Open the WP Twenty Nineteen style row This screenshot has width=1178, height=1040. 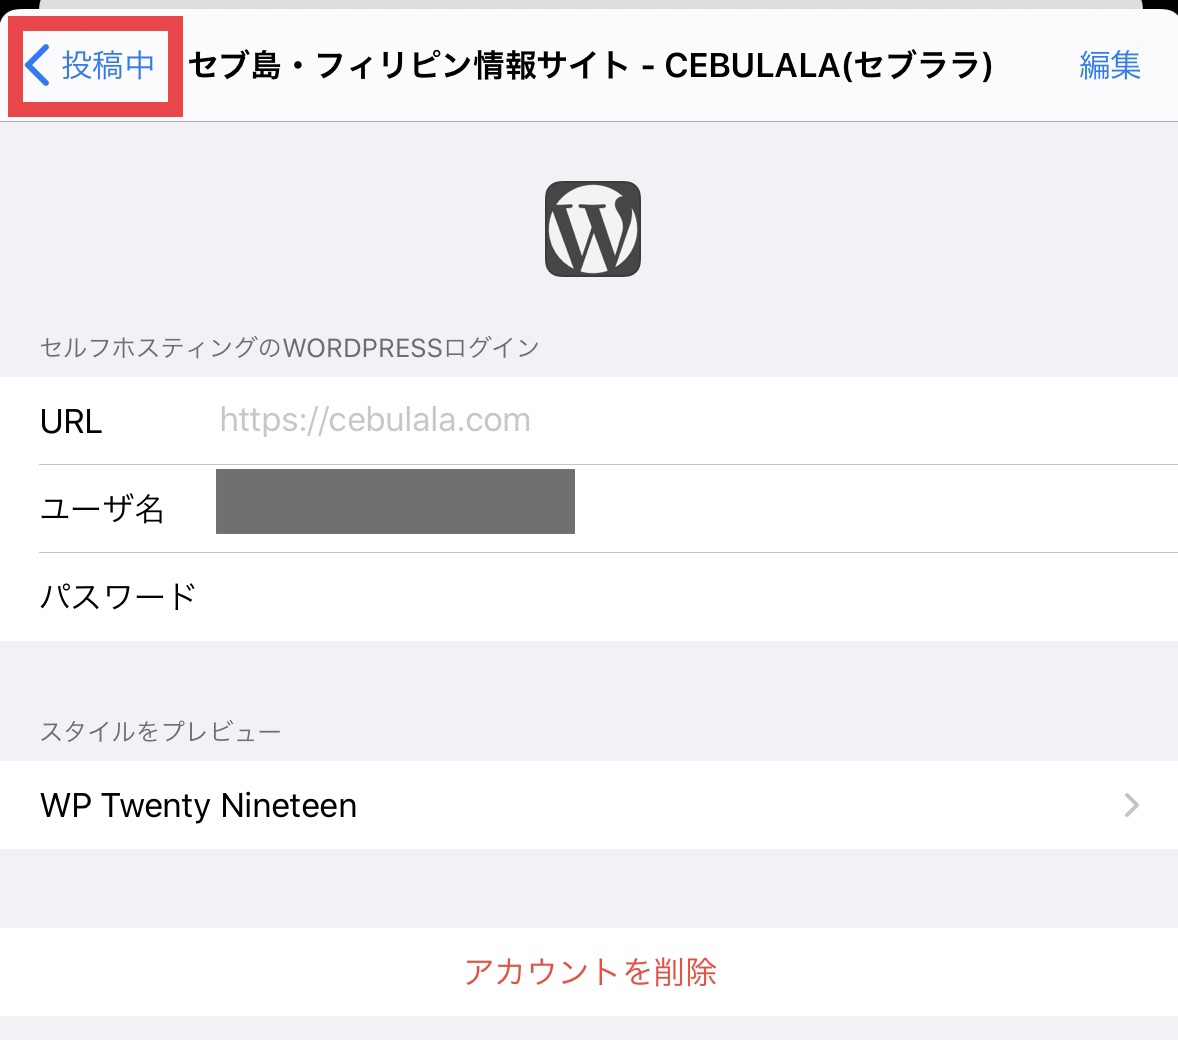(400, 805)
